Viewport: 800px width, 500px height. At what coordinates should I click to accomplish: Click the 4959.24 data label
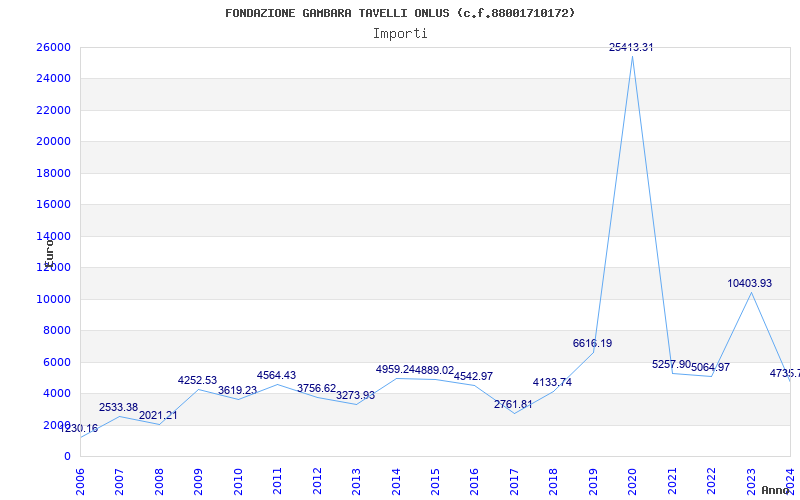coord(395,369)
